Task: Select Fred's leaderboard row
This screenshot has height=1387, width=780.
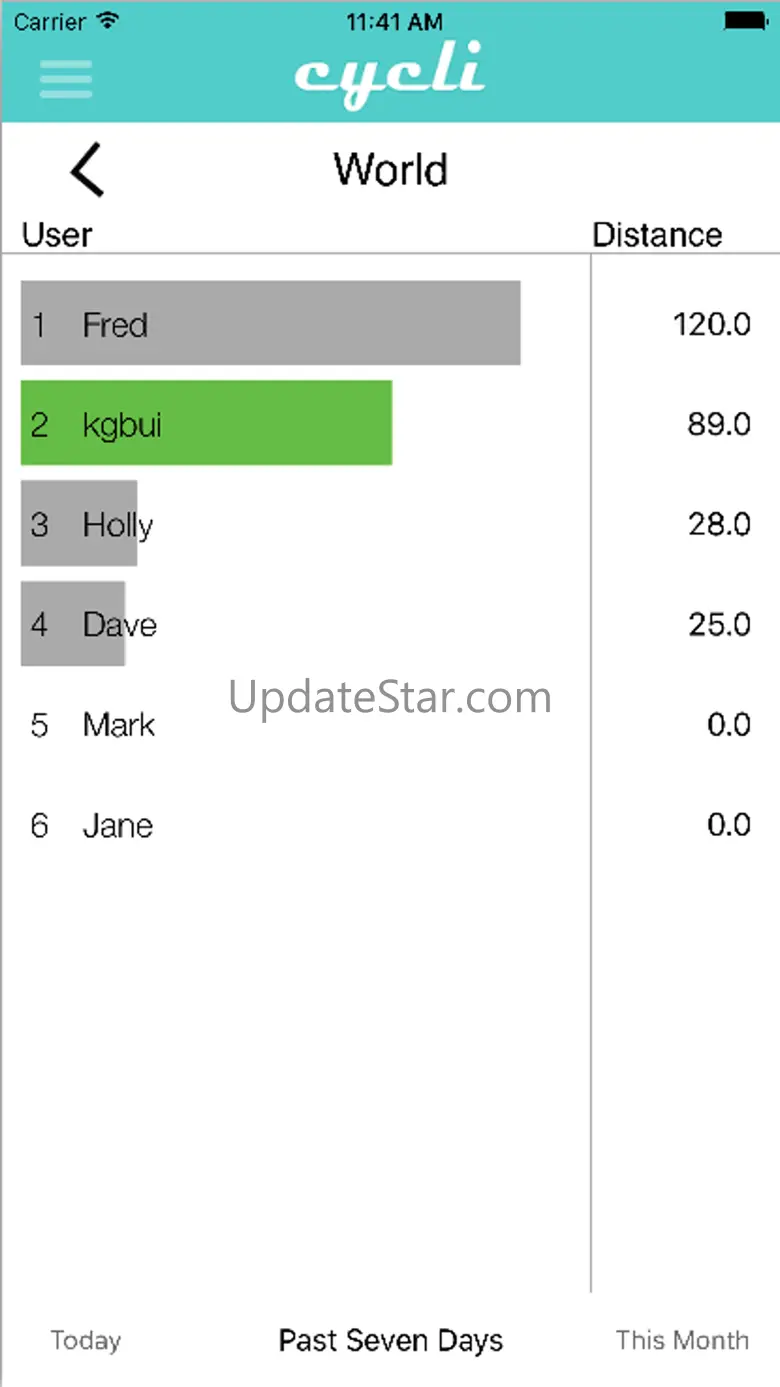Action: pyautogui.click(x=270, y=323)
